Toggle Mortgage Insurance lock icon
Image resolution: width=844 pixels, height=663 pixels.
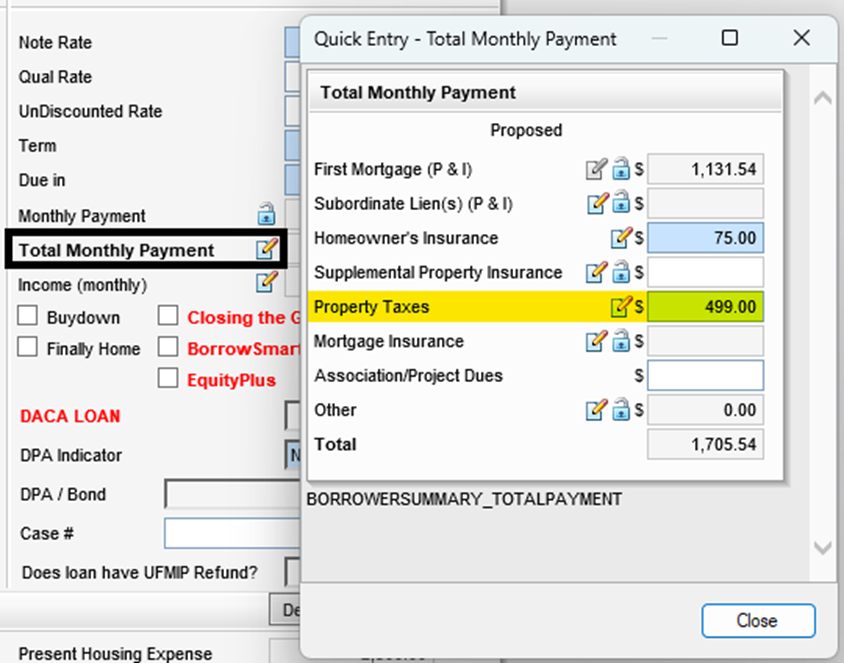[621, 341]
